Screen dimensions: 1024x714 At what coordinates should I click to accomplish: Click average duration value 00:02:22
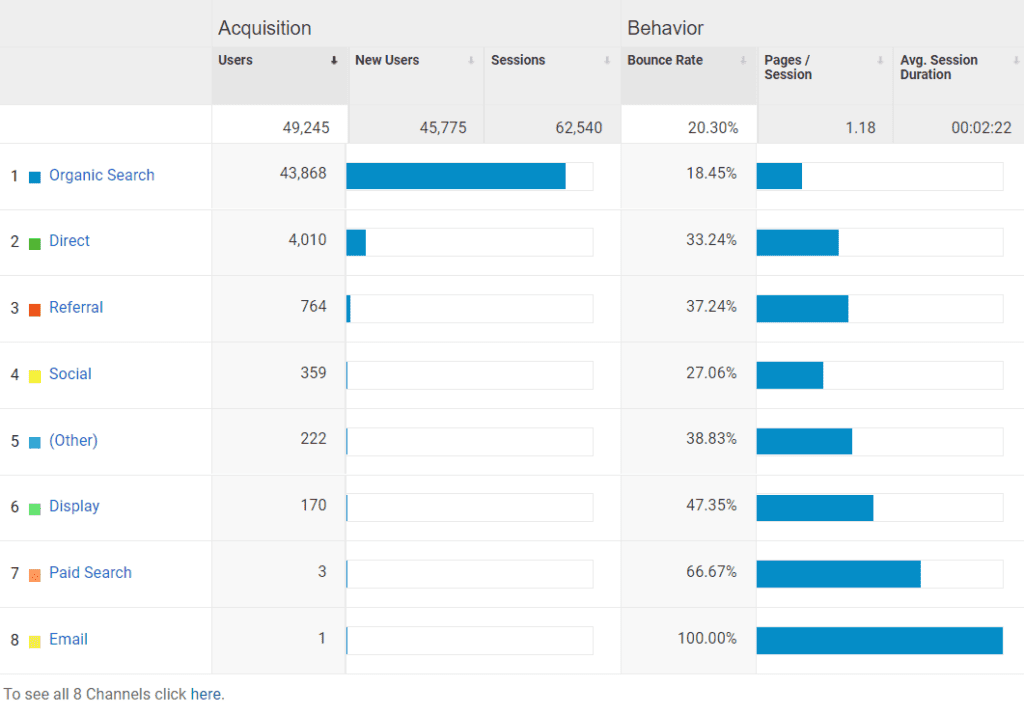981,127
